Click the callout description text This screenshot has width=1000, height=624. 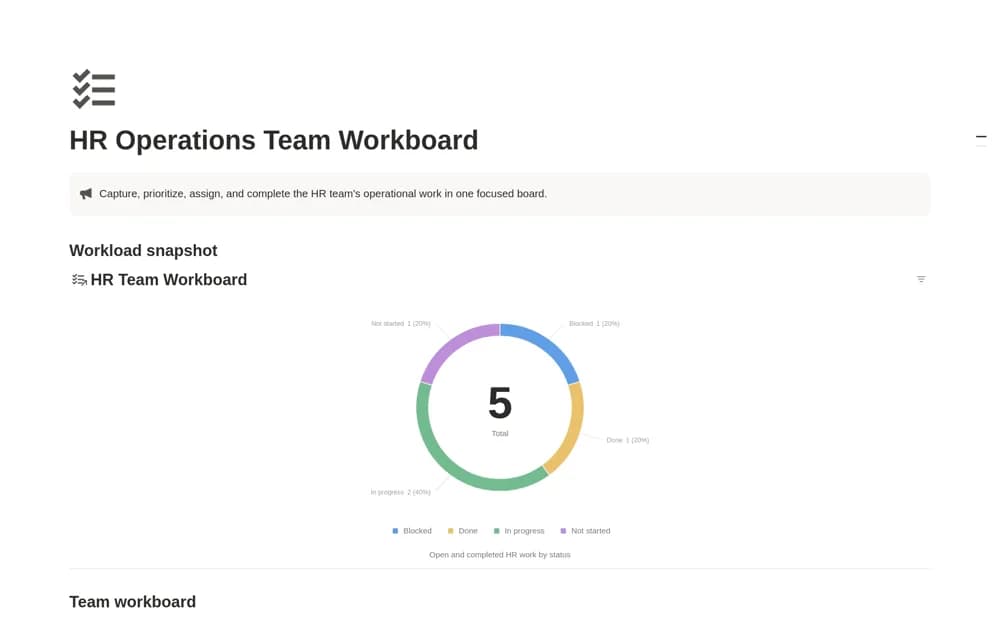click(323, 193)
